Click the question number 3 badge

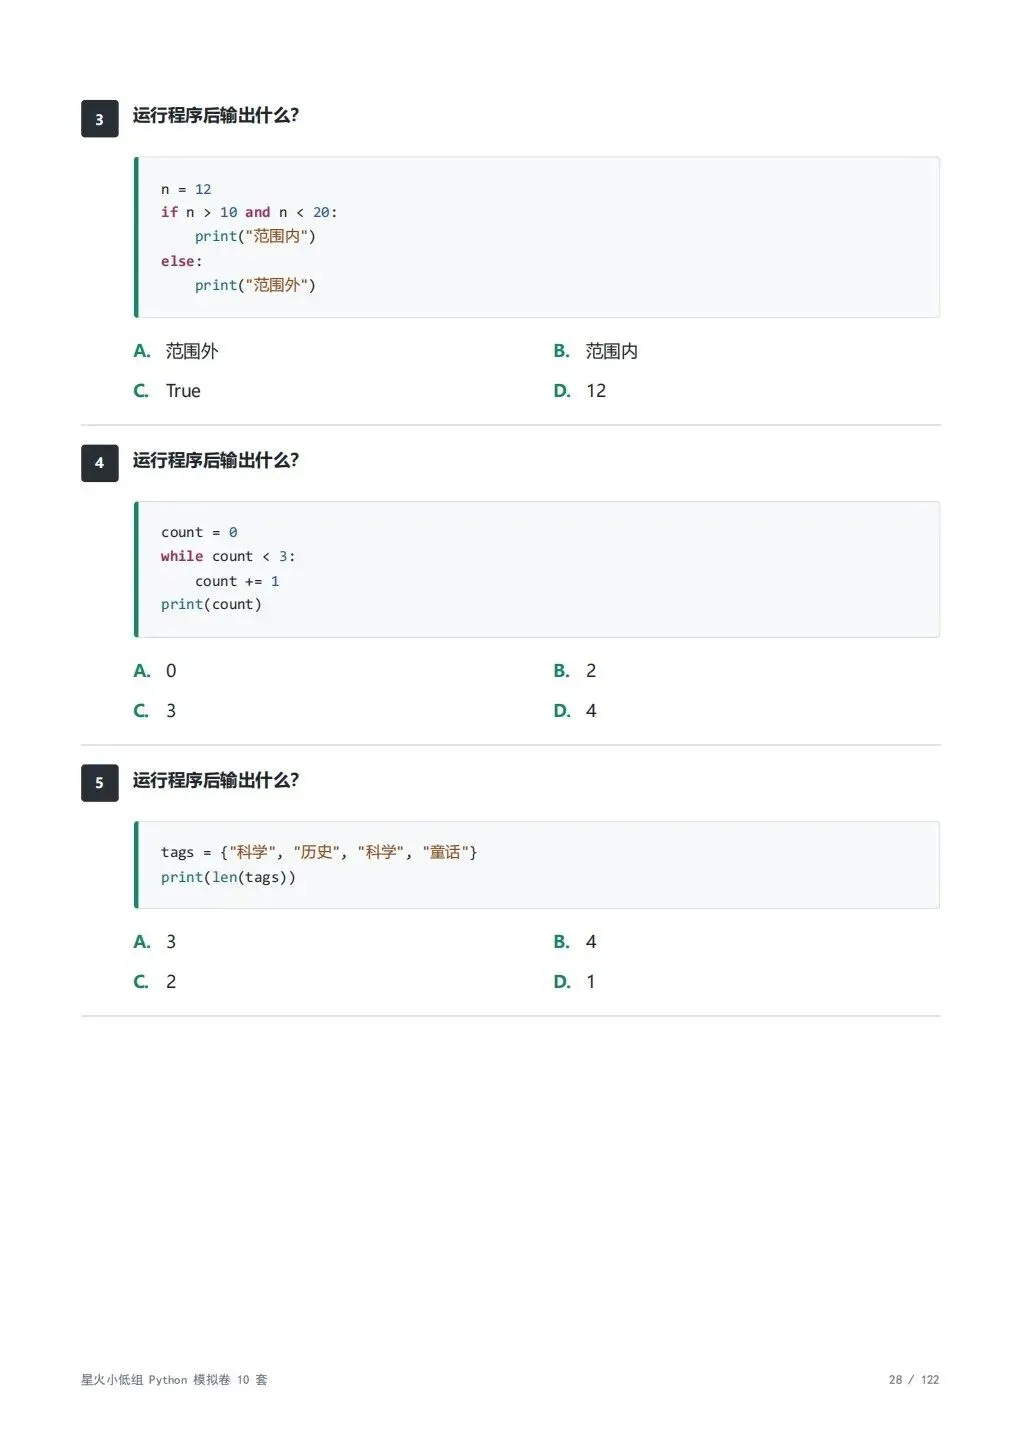[100, 119]
